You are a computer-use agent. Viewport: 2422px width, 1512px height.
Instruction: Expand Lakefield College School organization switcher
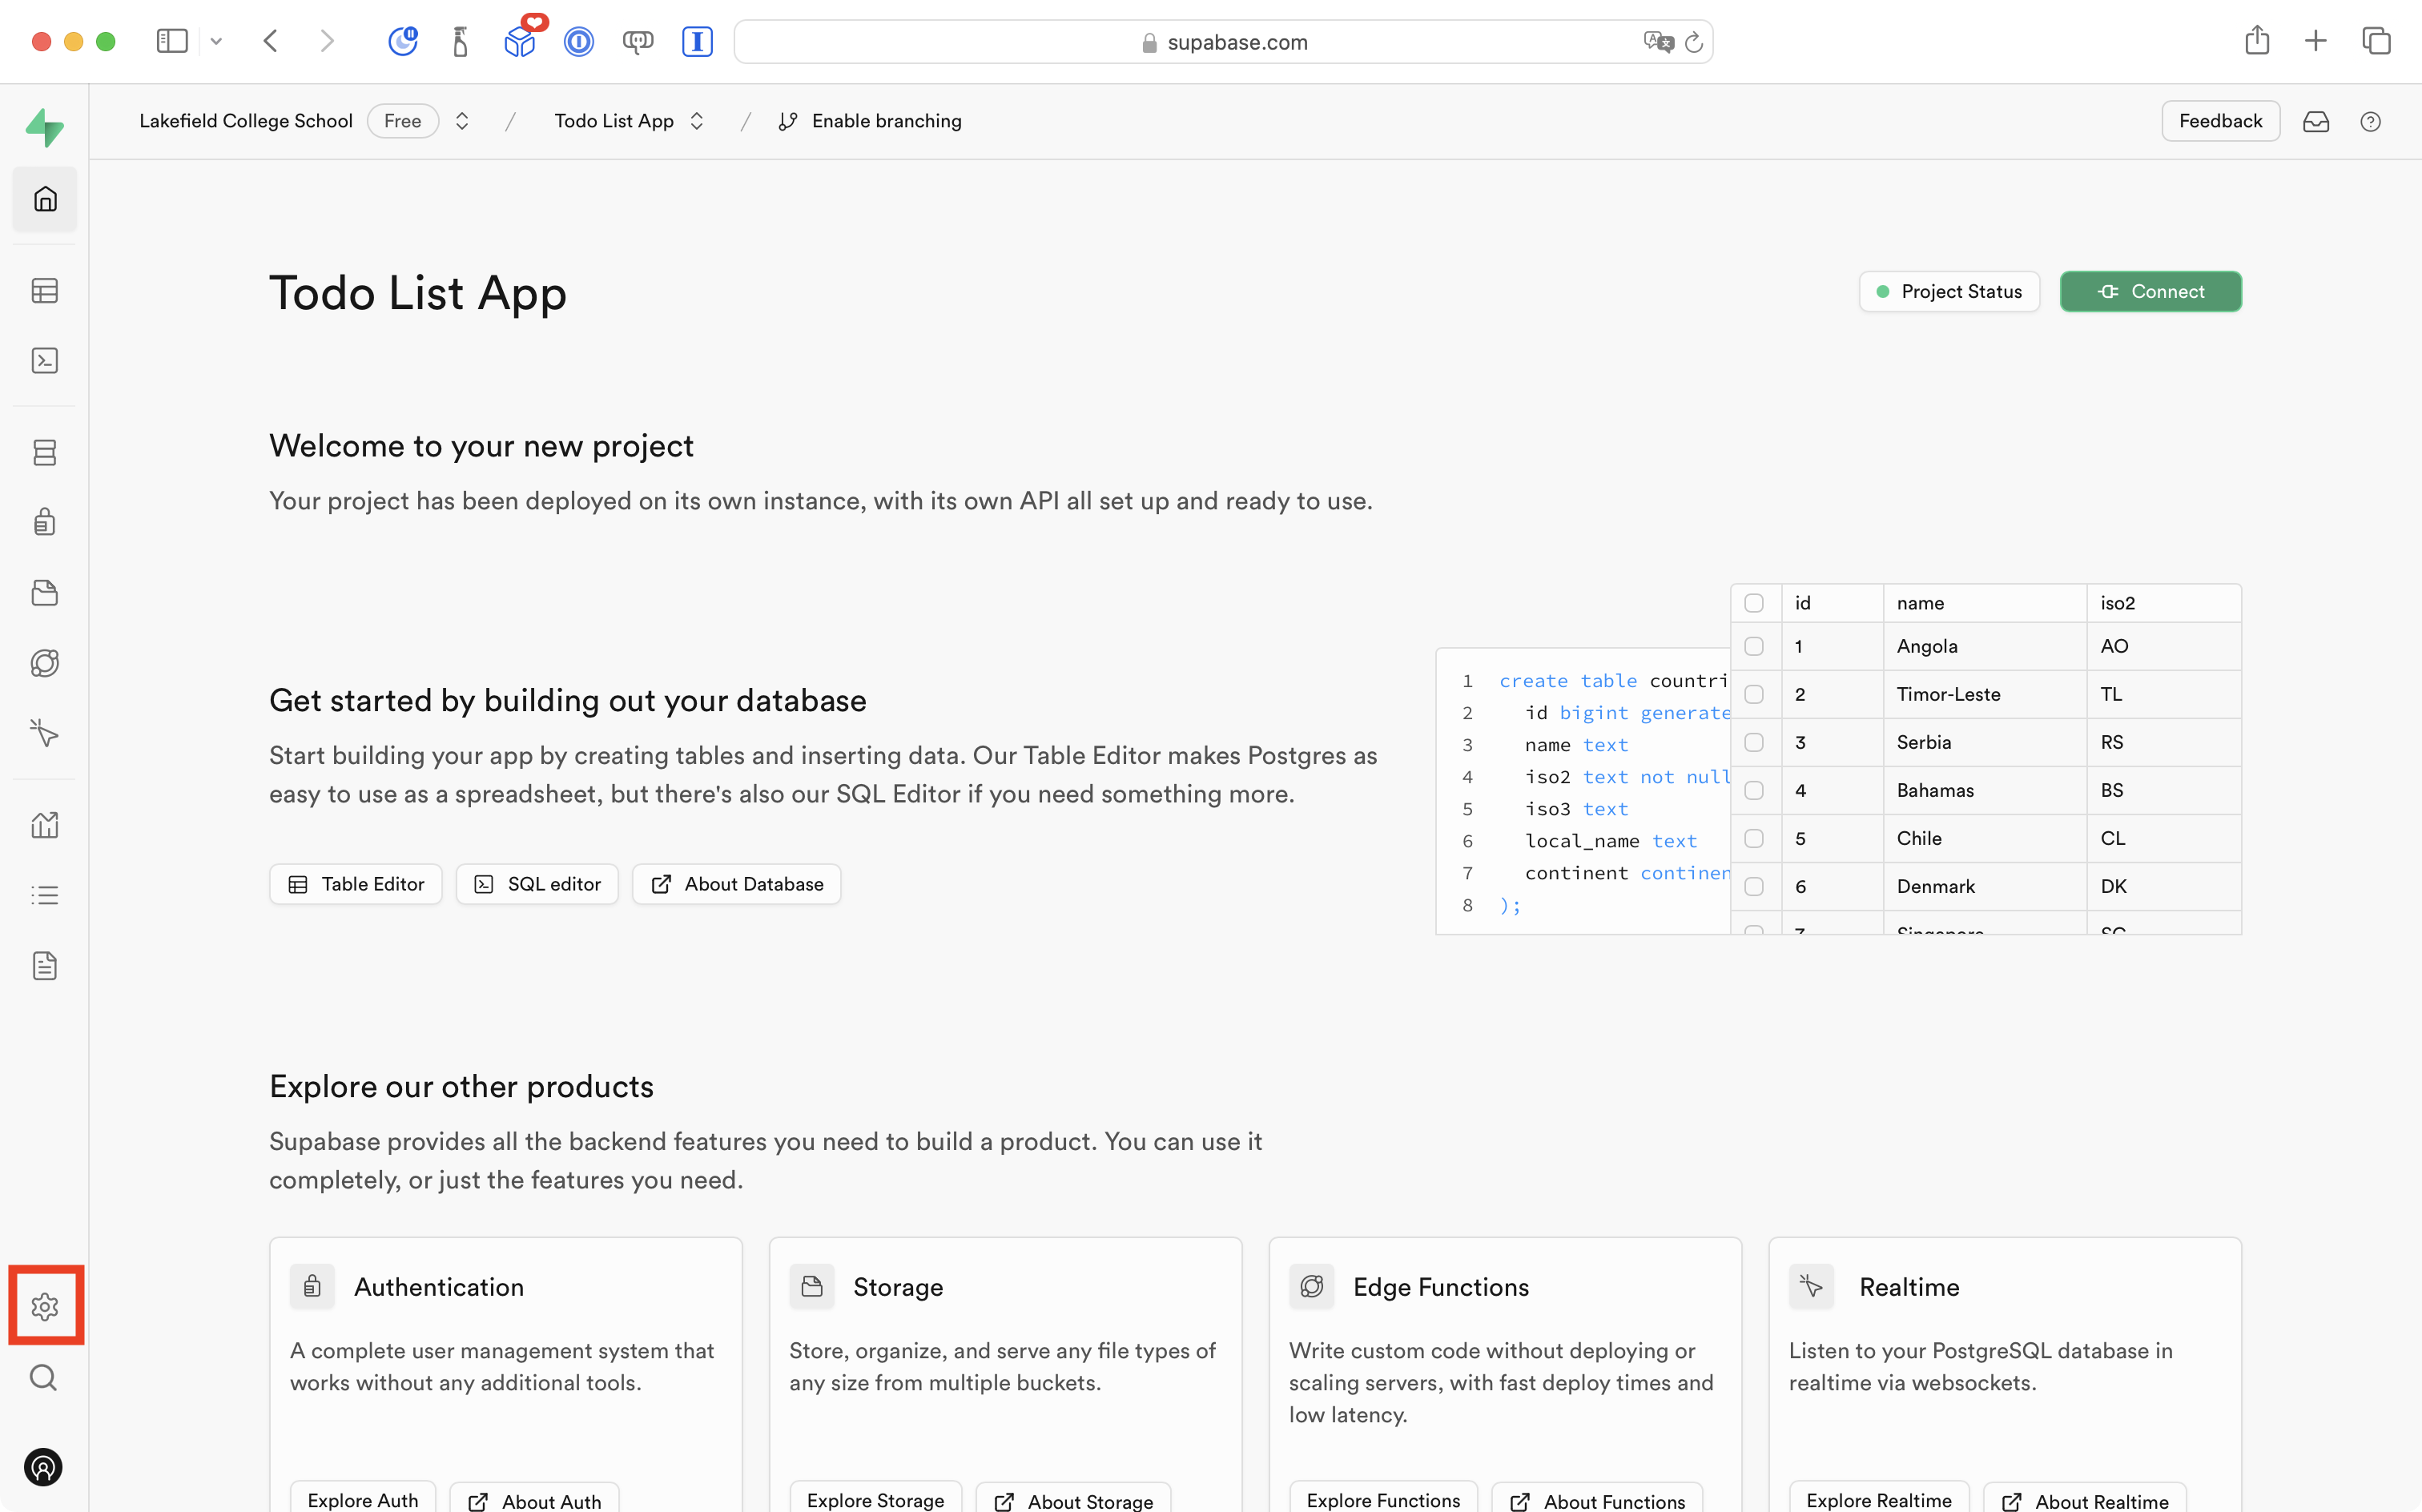tap(462, 121)
